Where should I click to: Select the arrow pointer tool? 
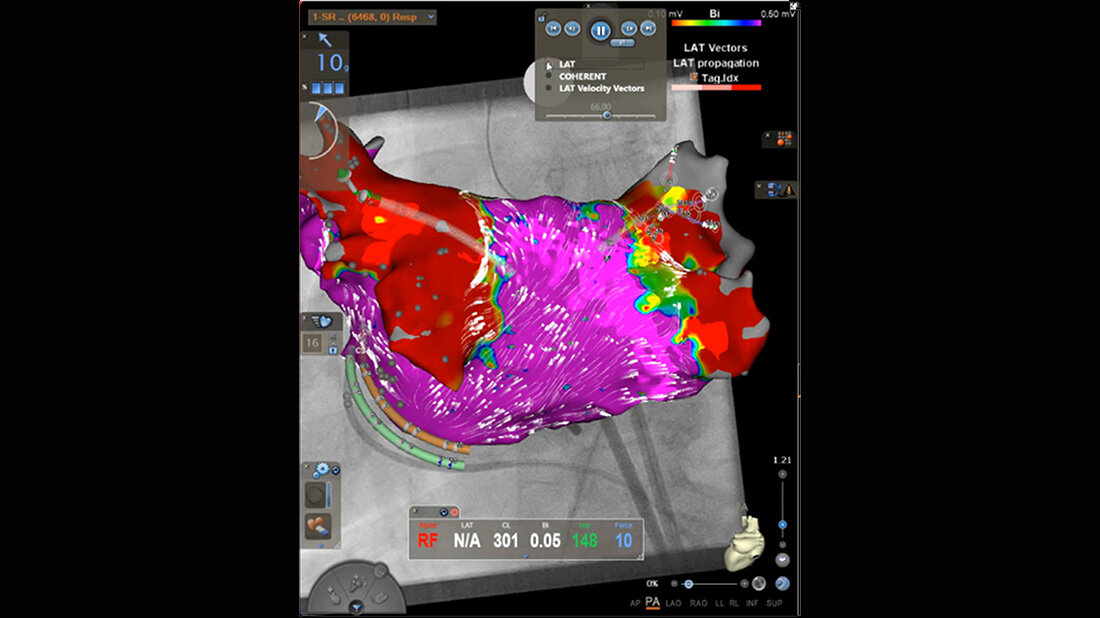coord(325,39)
